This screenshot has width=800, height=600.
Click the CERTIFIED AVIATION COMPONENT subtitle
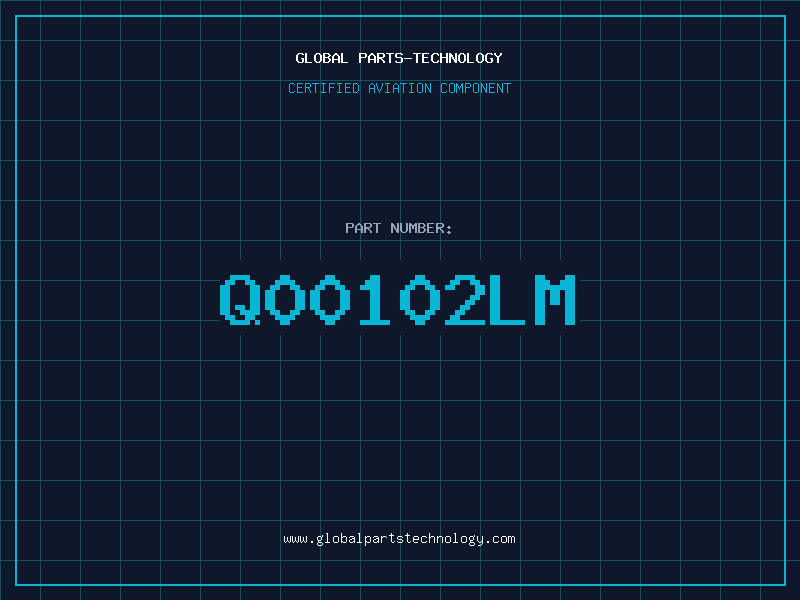click(399, 88)
